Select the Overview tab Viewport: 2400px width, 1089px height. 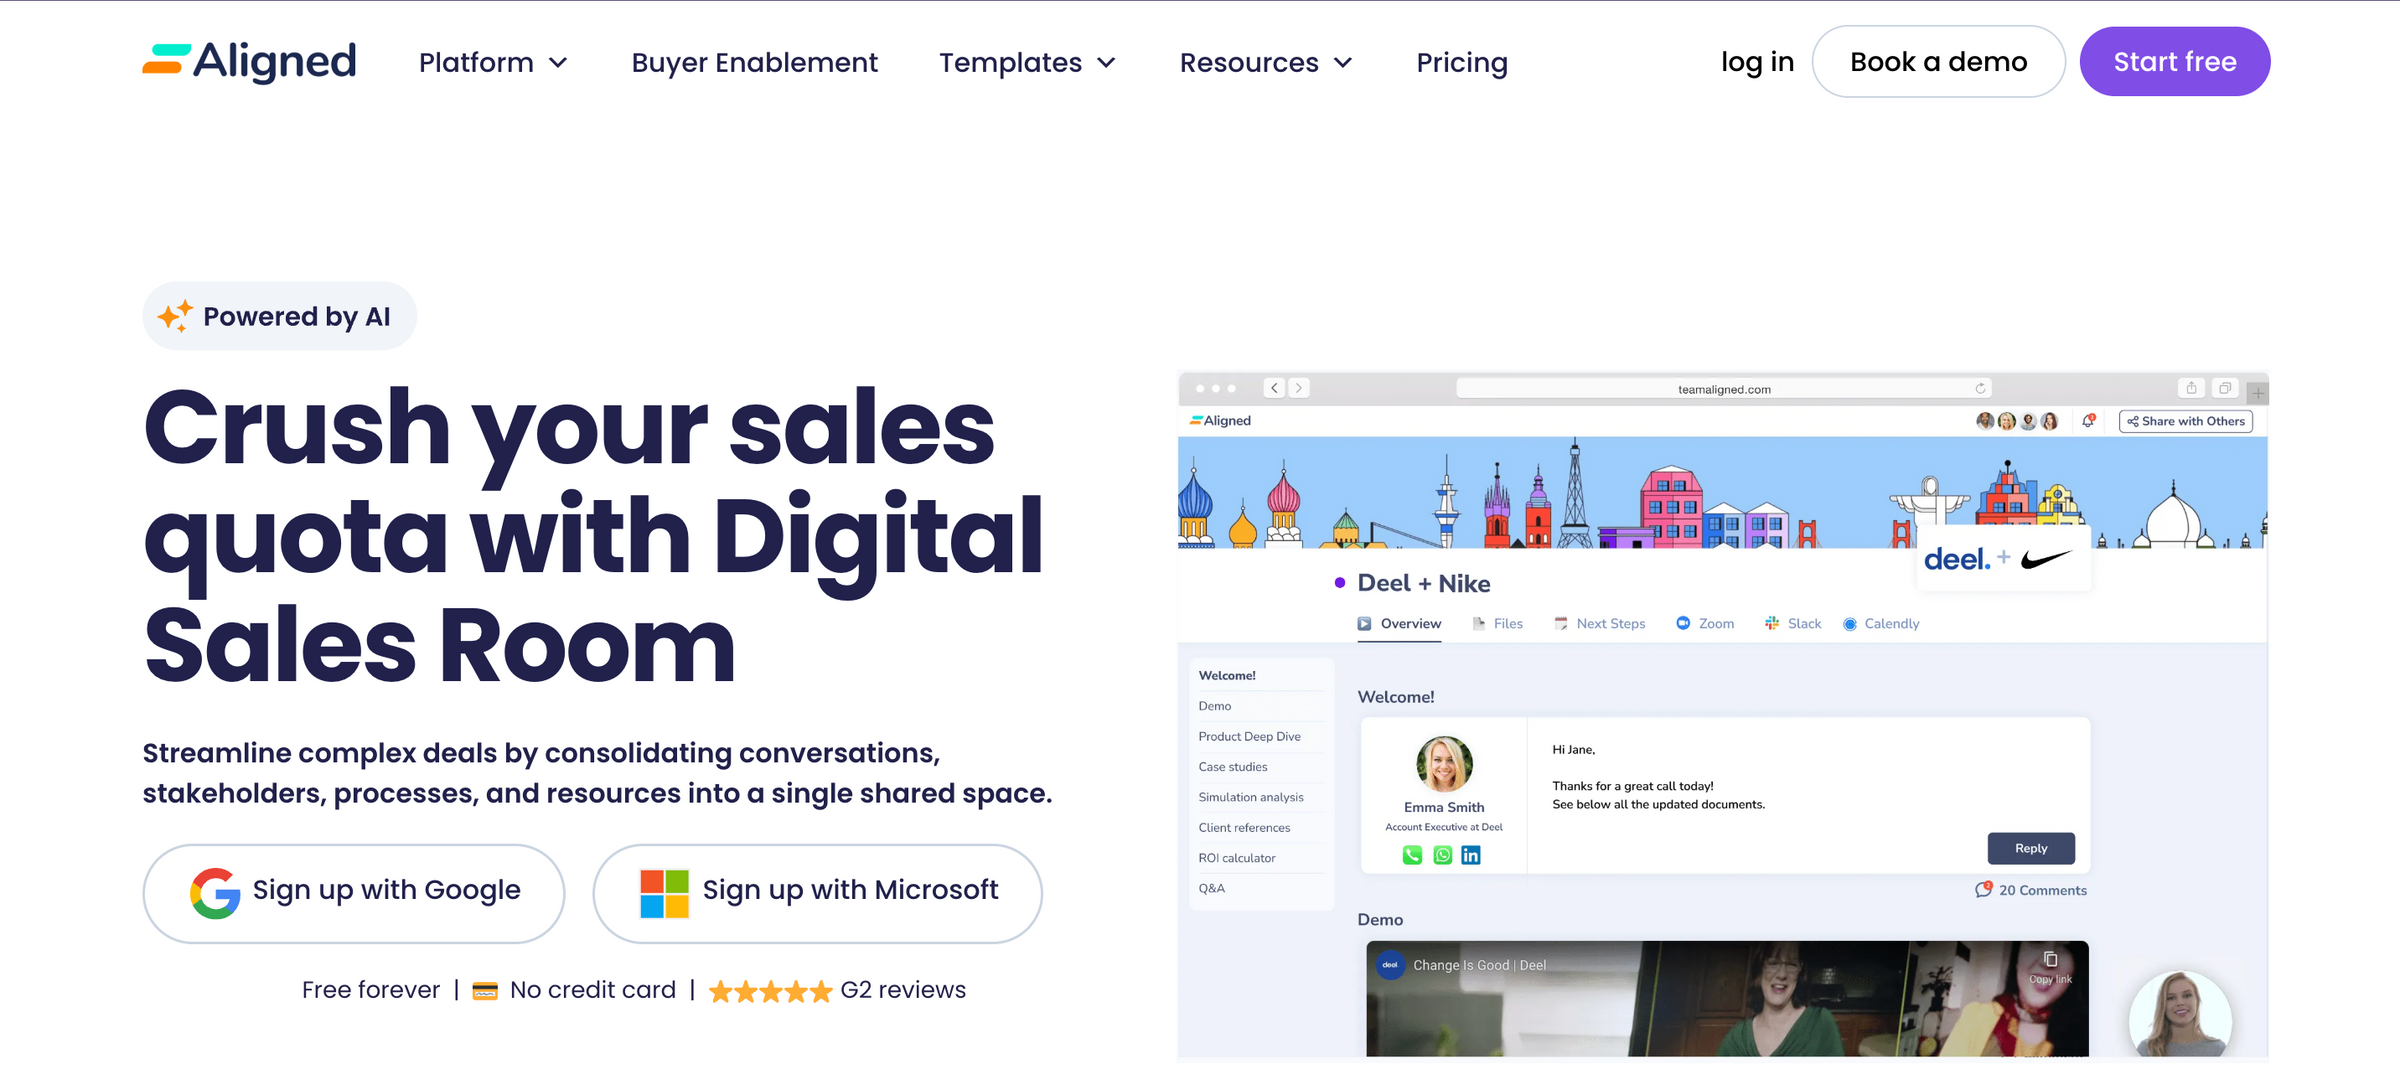point(1399,623)
